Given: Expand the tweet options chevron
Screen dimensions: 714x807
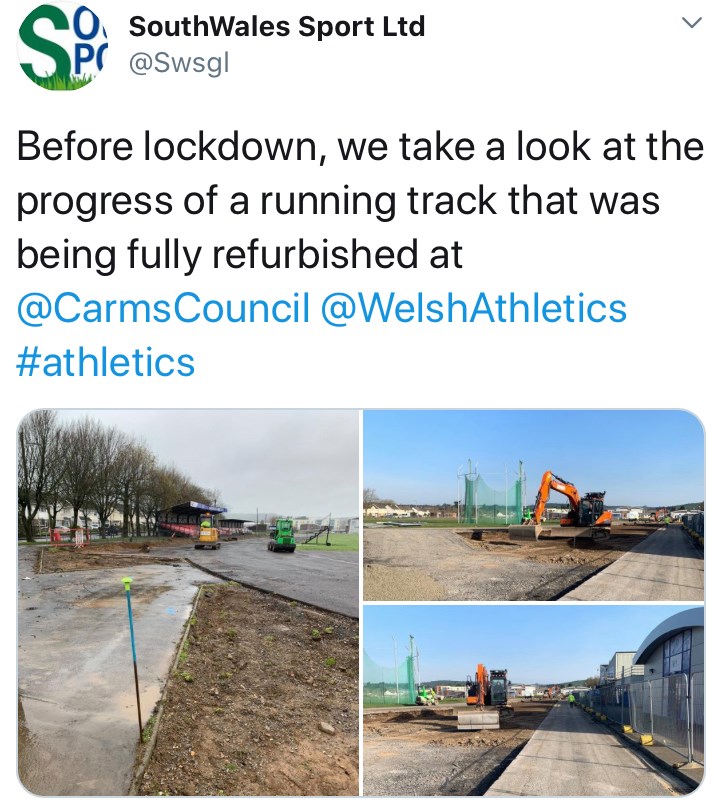Looking at the screenshot, I should pos(691,23).
